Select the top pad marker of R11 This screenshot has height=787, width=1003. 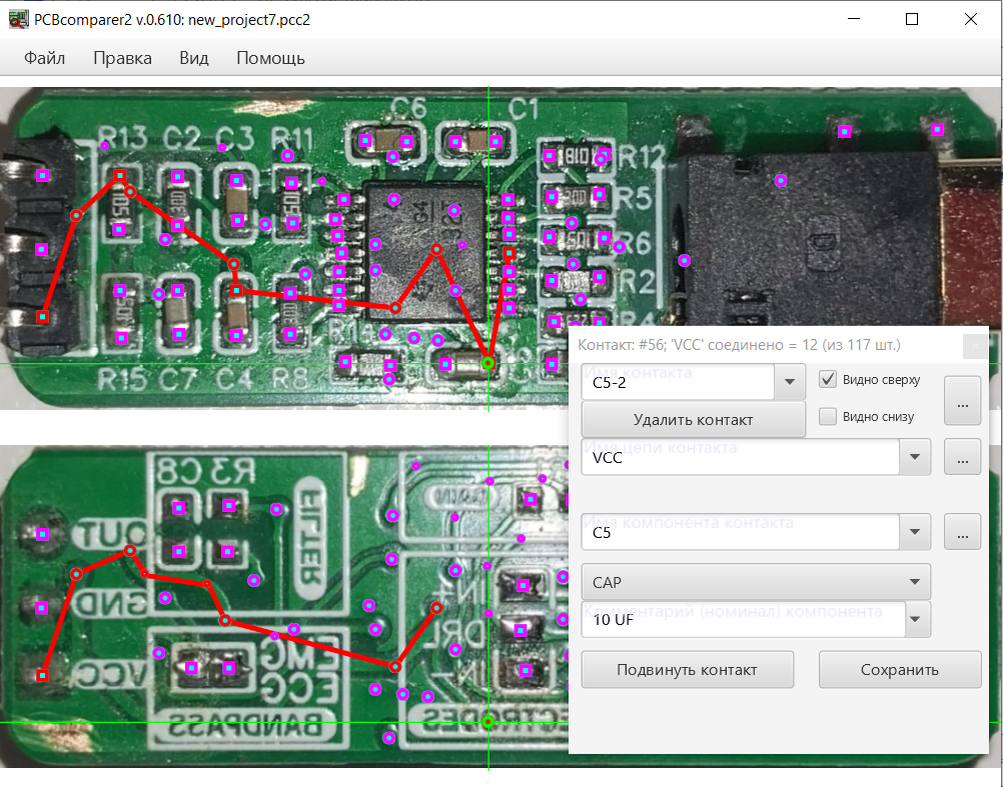pos(292,183)
